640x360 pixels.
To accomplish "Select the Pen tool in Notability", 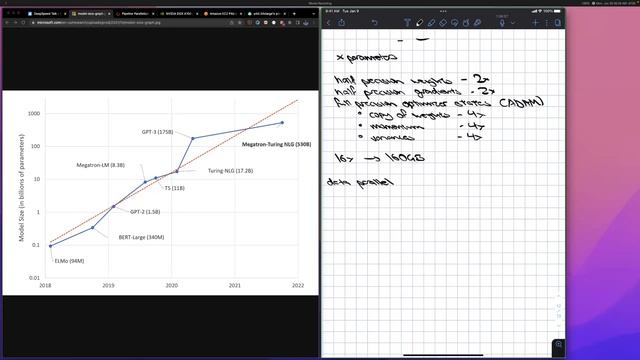I will [419, 23].
